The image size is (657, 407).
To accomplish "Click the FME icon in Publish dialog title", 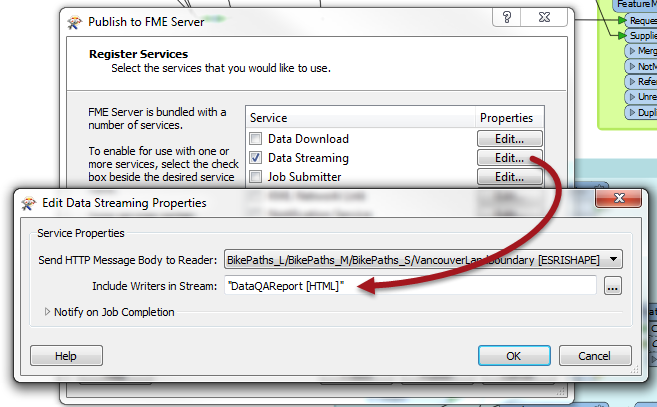I will (75, 22).
